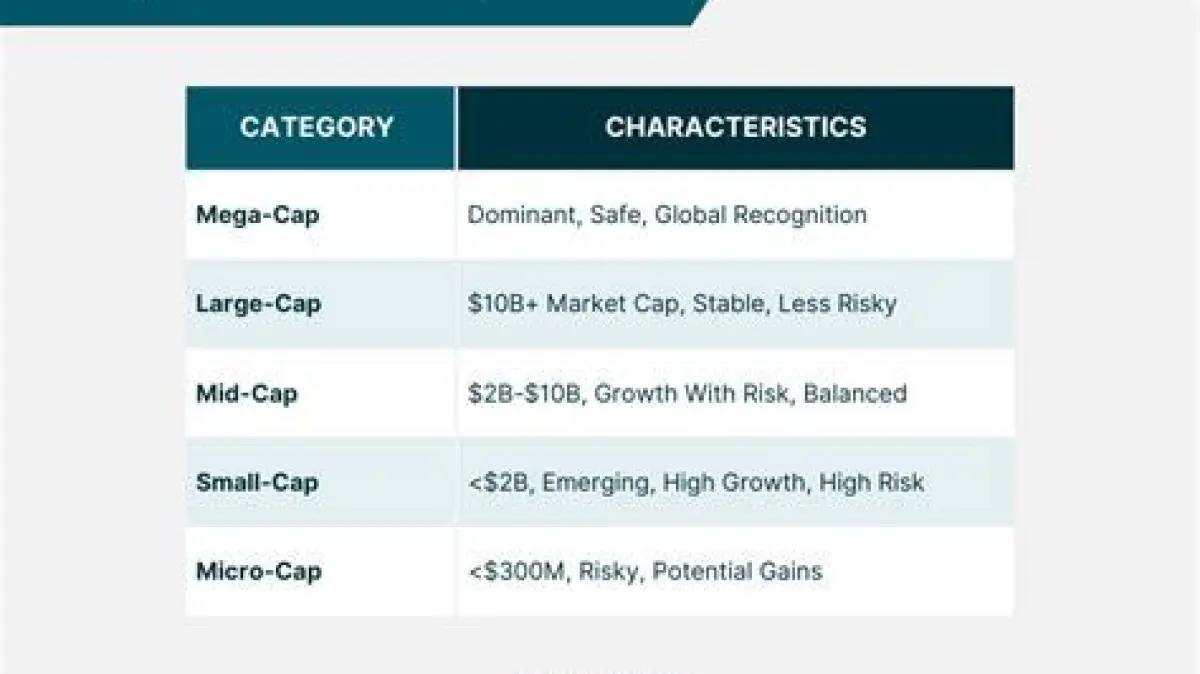
Task: Select the Mid-Cap row label
Action: click(246, 393)
